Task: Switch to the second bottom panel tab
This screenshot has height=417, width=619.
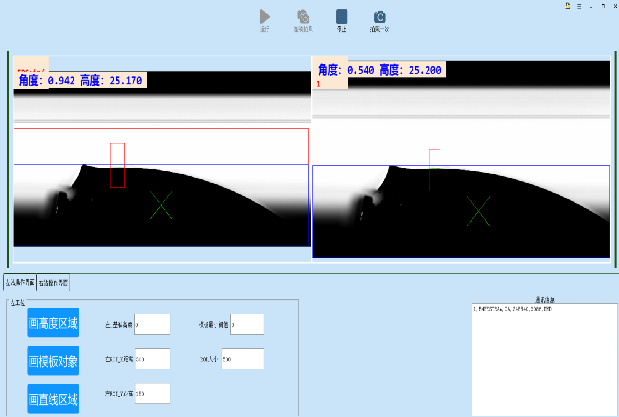Action: tap(52, 283)
